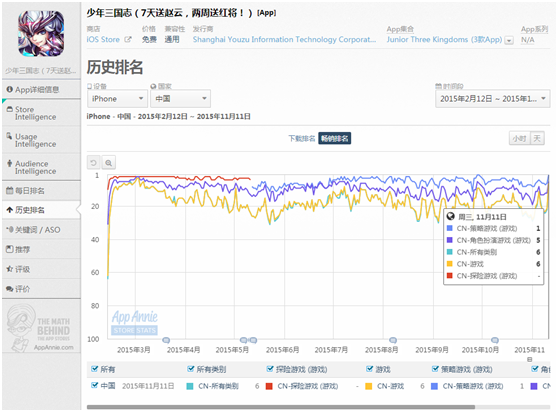558x412 pixels.
Task: Click the game app icon thumbnail
Action: click(x=41, y=33)
